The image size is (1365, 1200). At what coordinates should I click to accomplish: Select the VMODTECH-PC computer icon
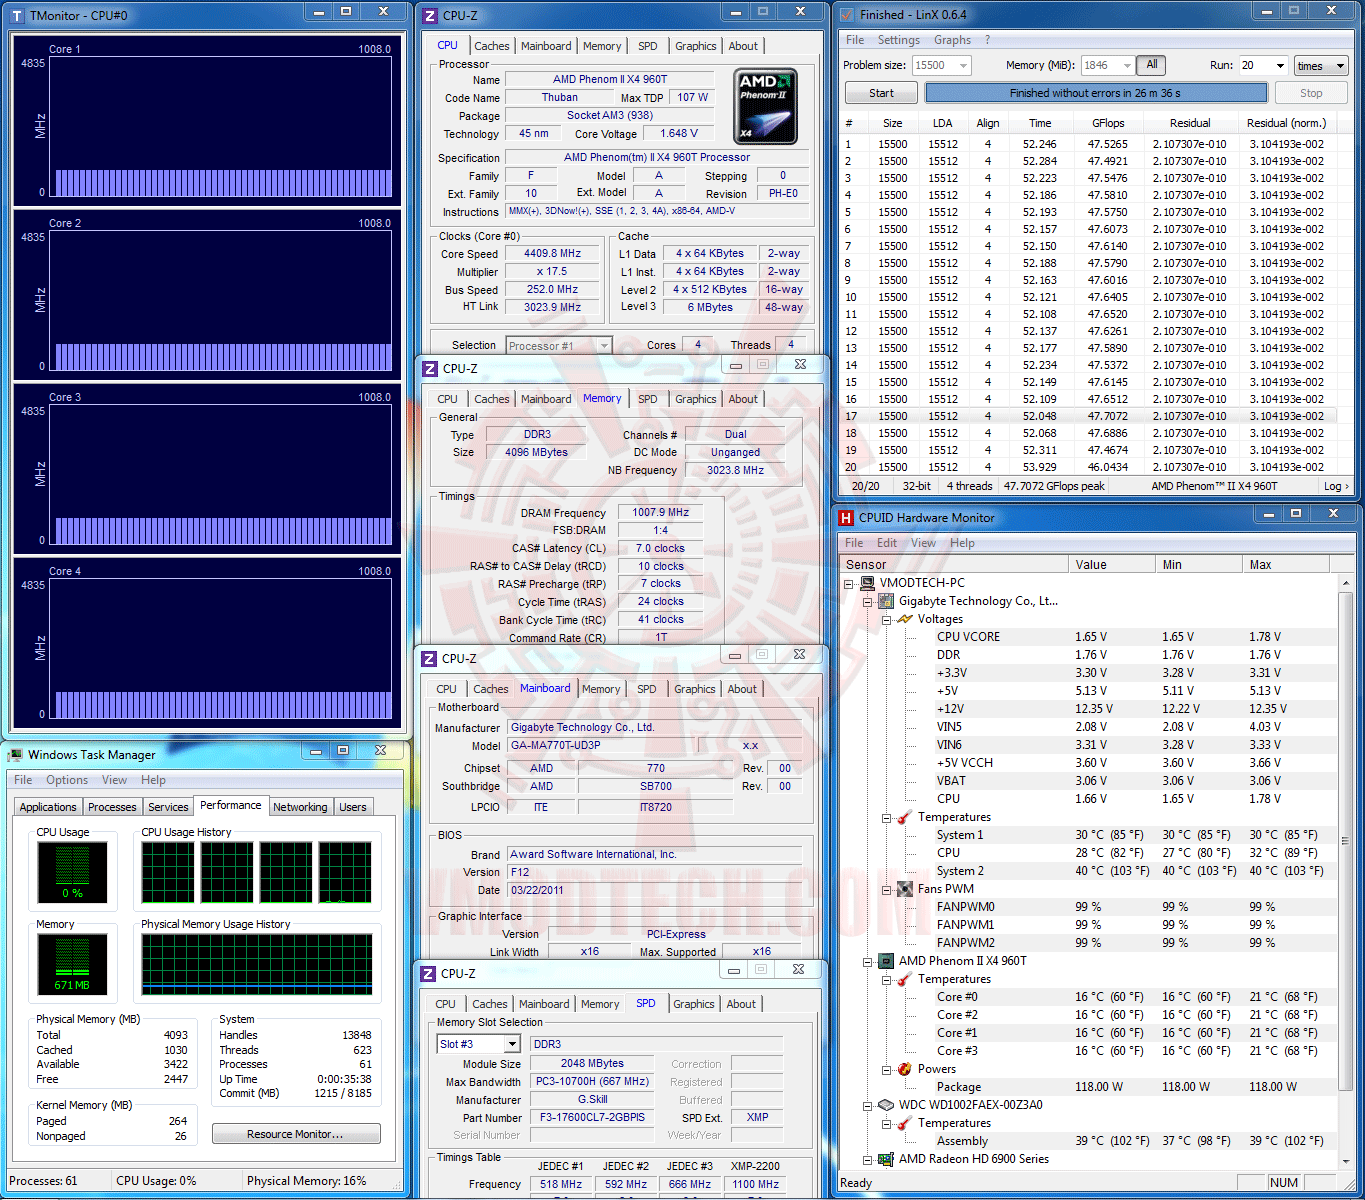pos(867,583)
